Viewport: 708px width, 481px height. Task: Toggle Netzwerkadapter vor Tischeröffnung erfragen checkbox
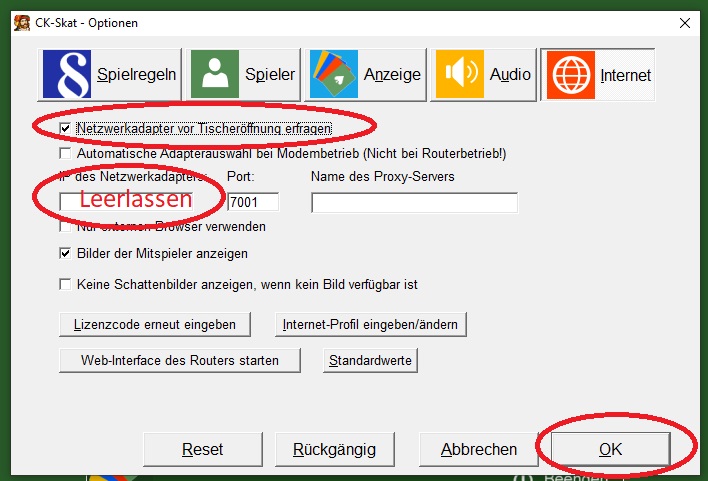pyautogui.click(x=66, y=129)
